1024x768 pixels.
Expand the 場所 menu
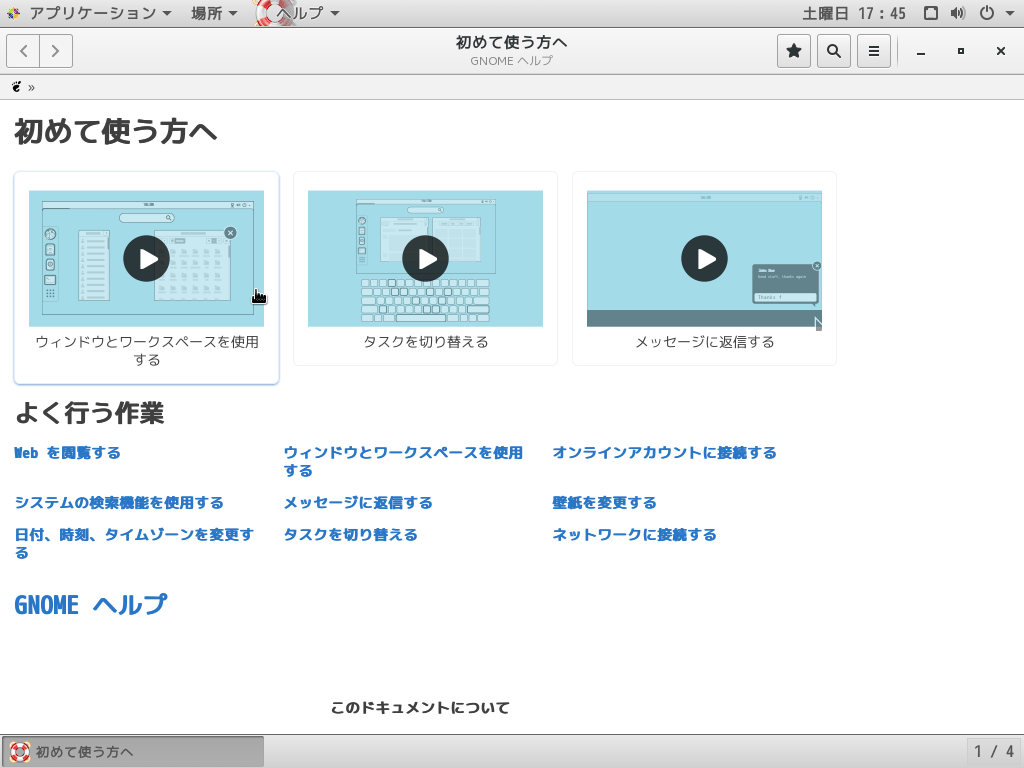click(x=213, y=13)
